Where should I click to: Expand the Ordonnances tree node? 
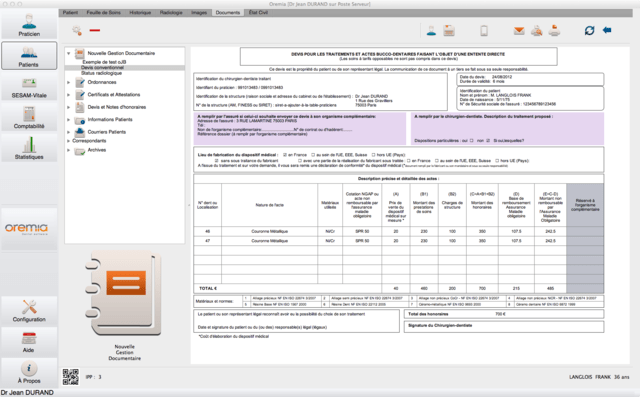tap(69, 82)
